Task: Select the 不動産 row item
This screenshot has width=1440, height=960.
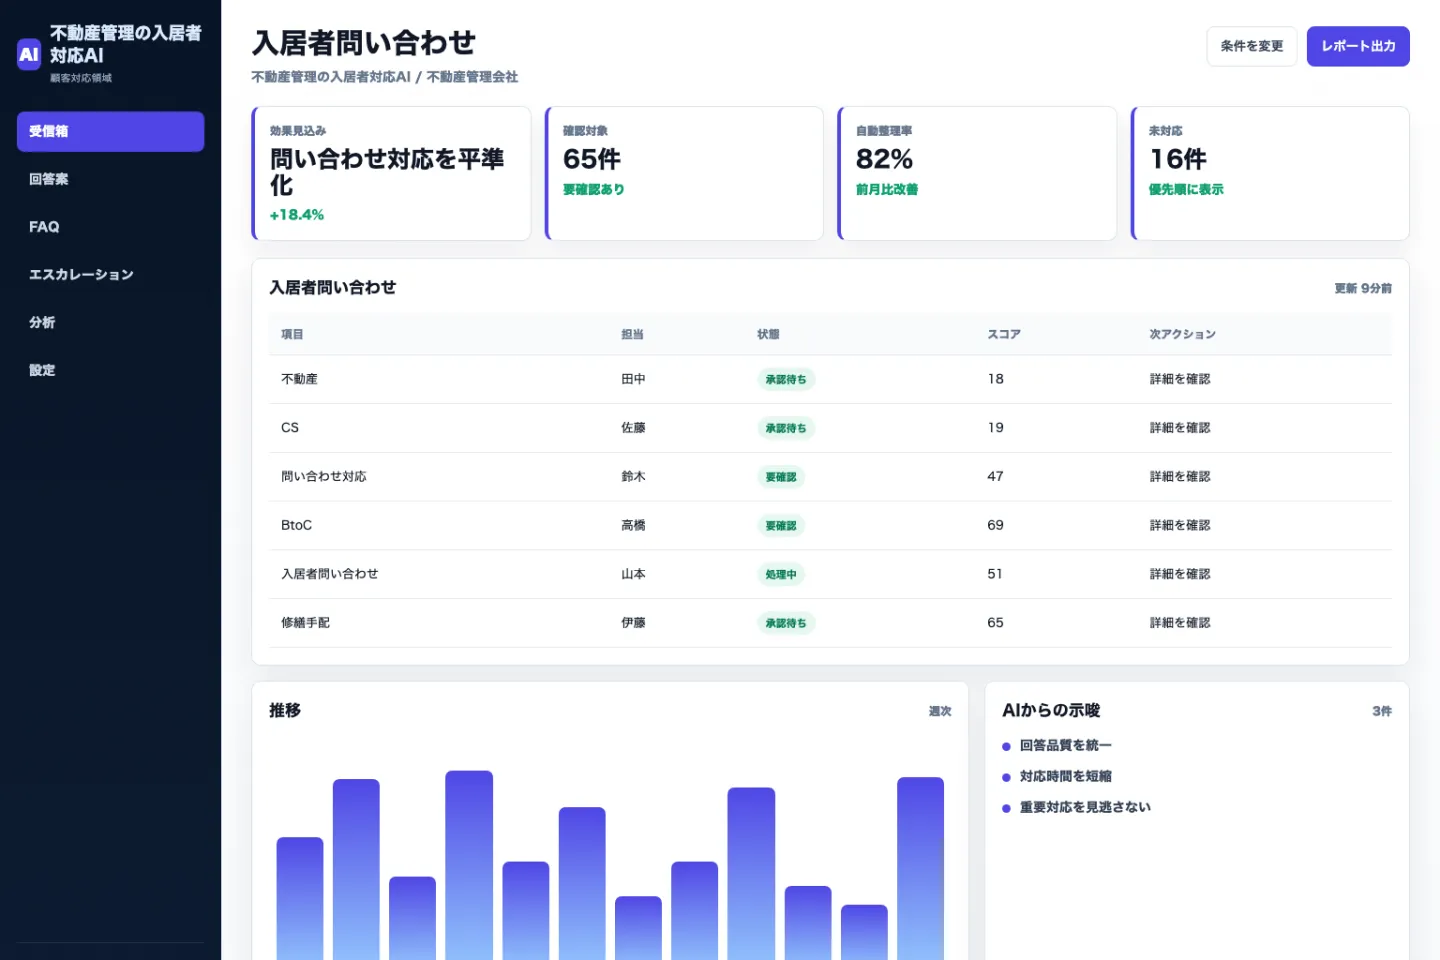Action: (x=299, y=379)
